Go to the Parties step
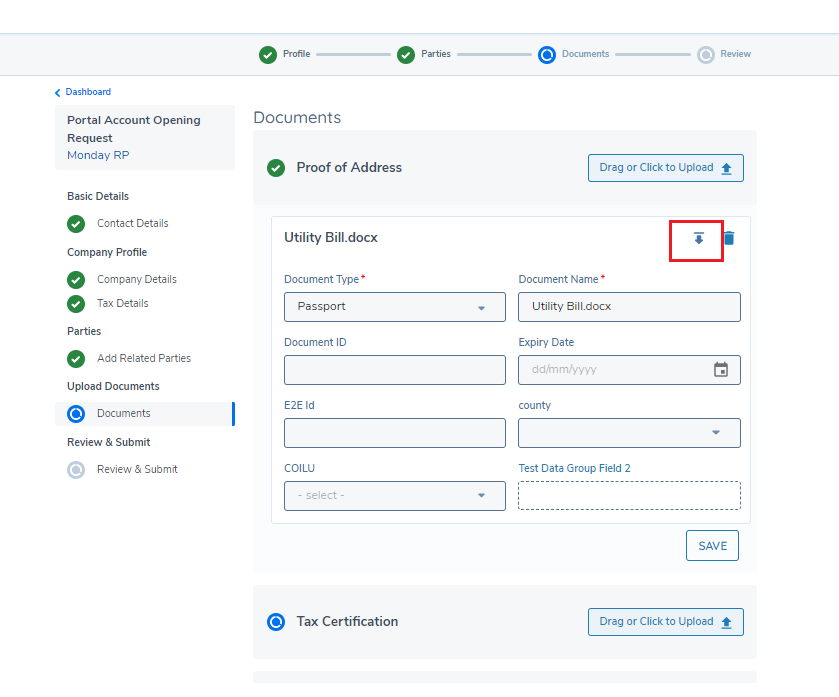The width and height of the screenshot is (839, 697). click(434, 54)
